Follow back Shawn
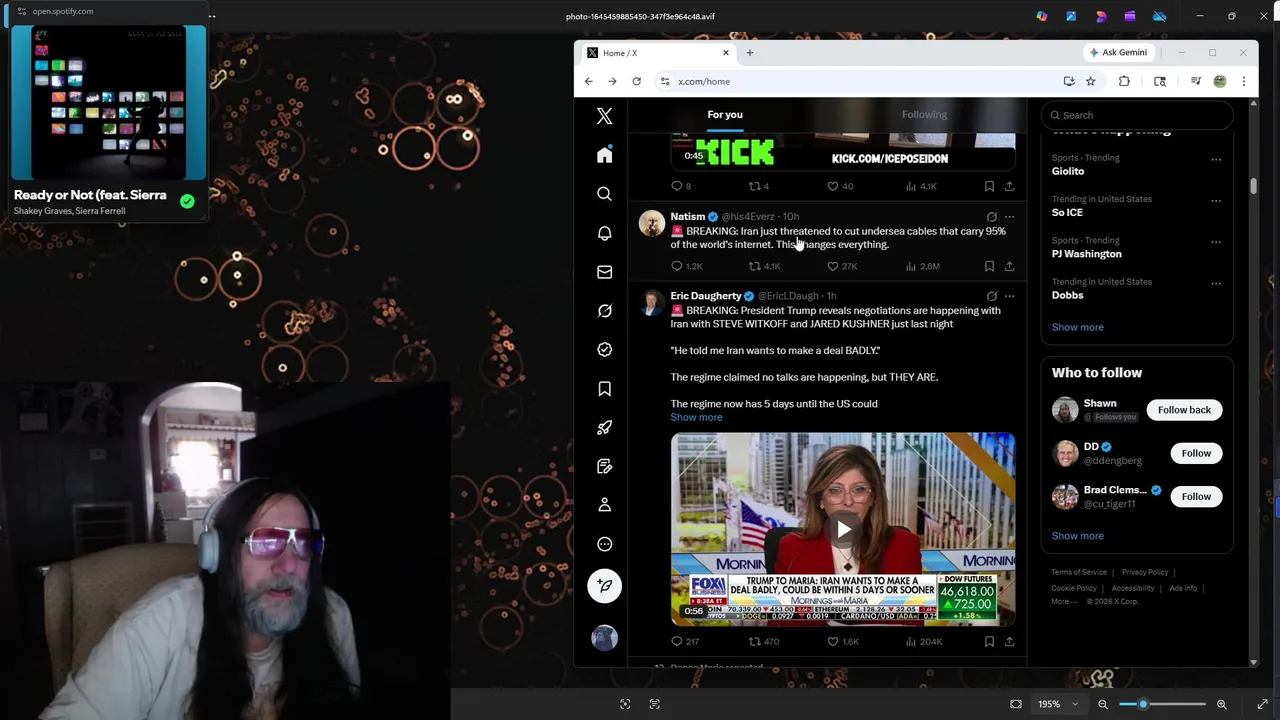1280x720 pixels. click(1184, 410)
